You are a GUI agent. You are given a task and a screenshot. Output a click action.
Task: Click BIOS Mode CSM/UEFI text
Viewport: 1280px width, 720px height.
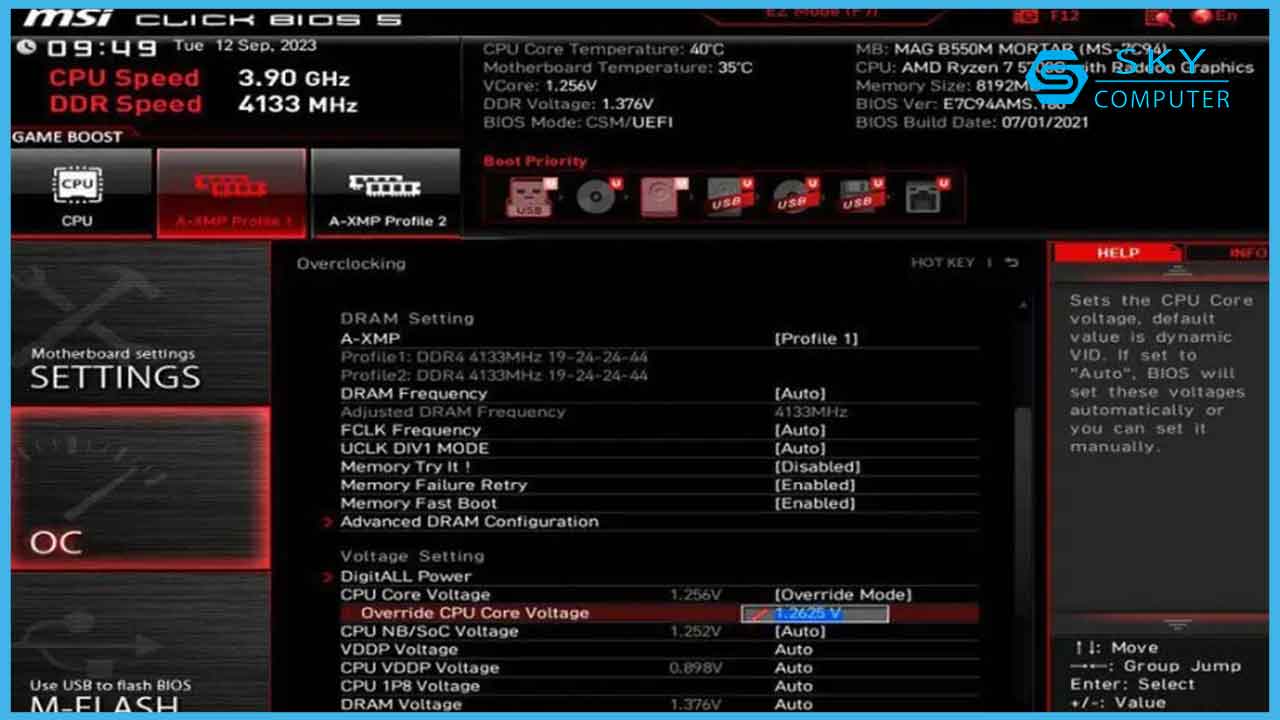tap(578, 122)
